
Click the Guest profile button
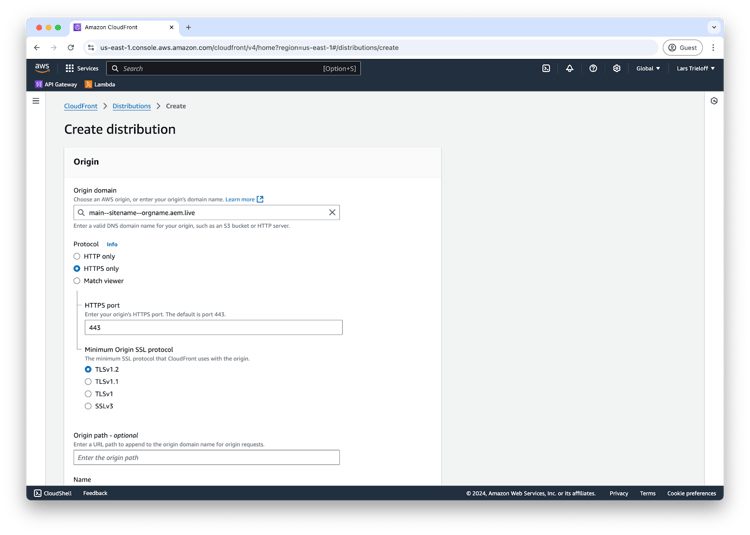coord(683,47)
